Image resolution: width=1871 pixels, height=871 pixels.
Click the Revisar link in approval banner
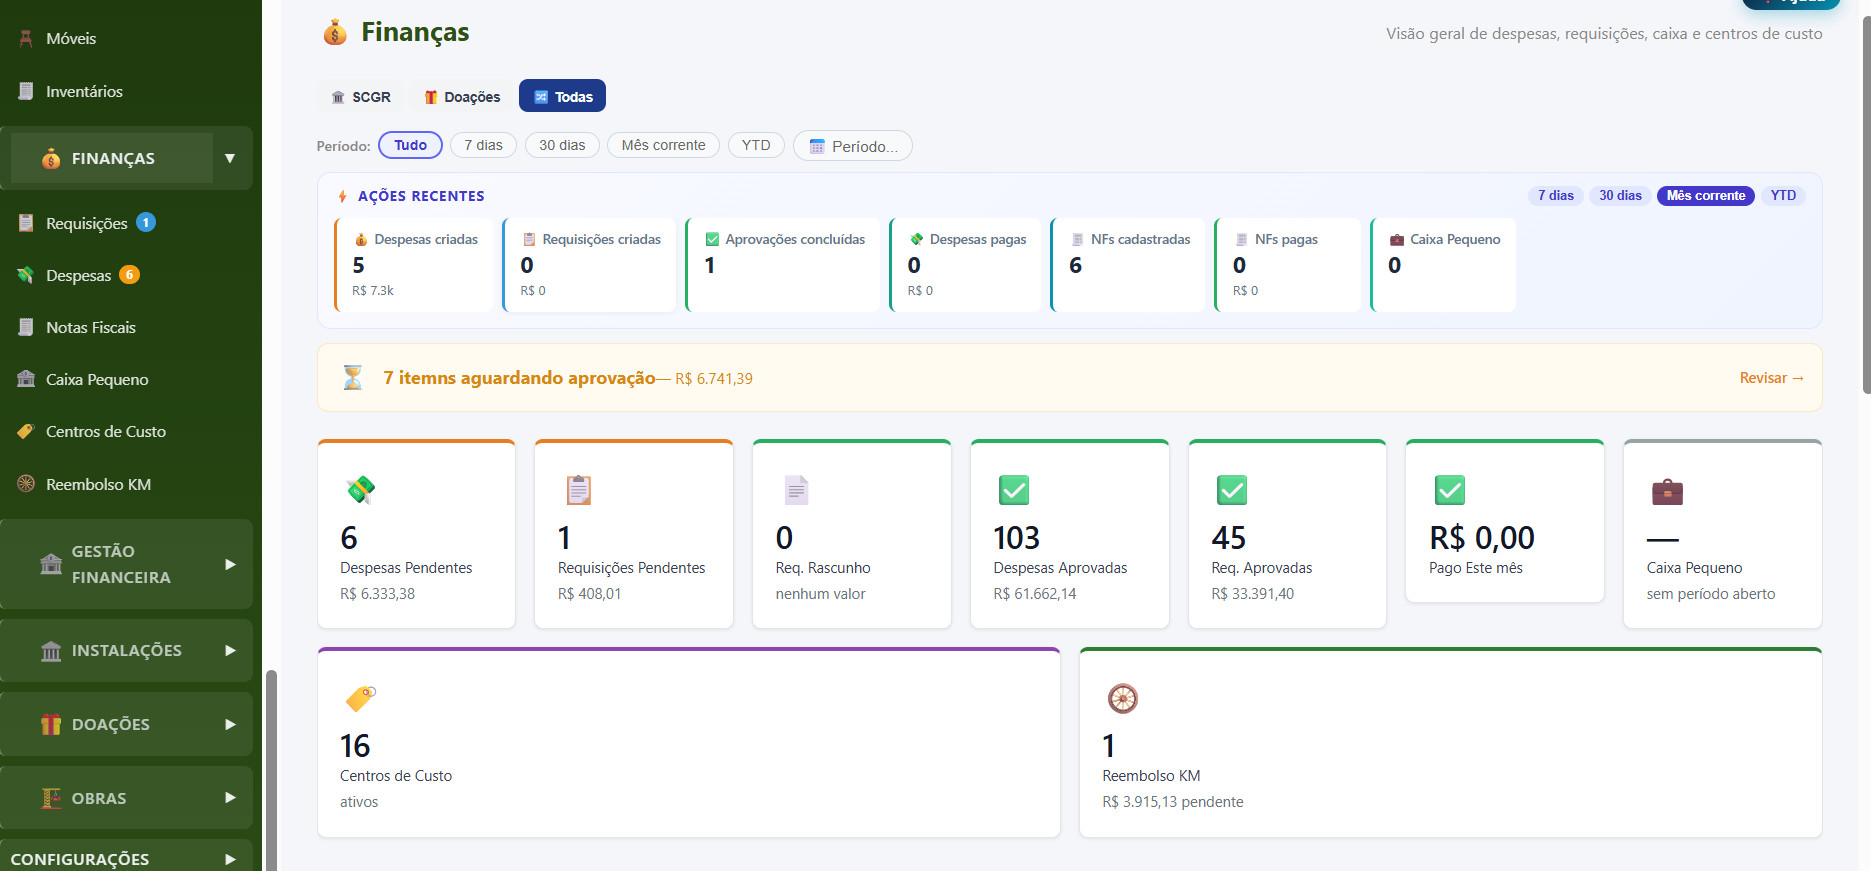[1771, 378]
